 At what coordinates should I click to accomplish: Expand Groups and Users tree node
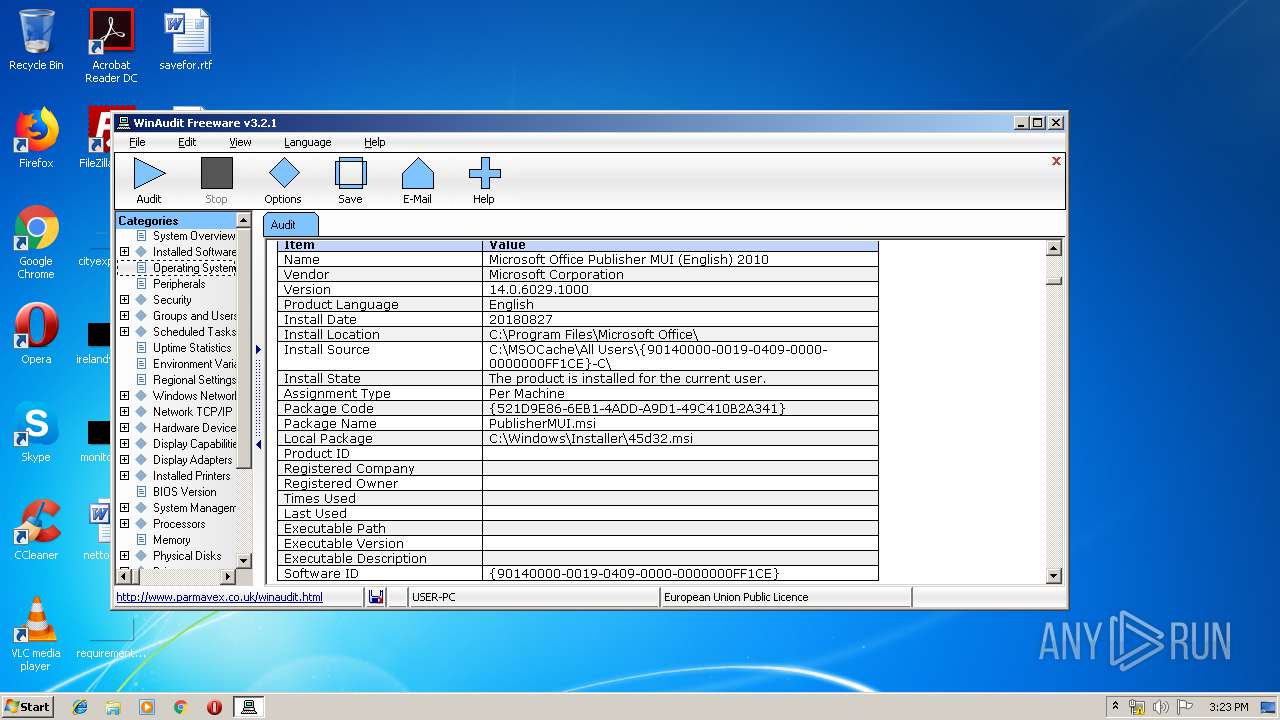(x=124, y=316)
